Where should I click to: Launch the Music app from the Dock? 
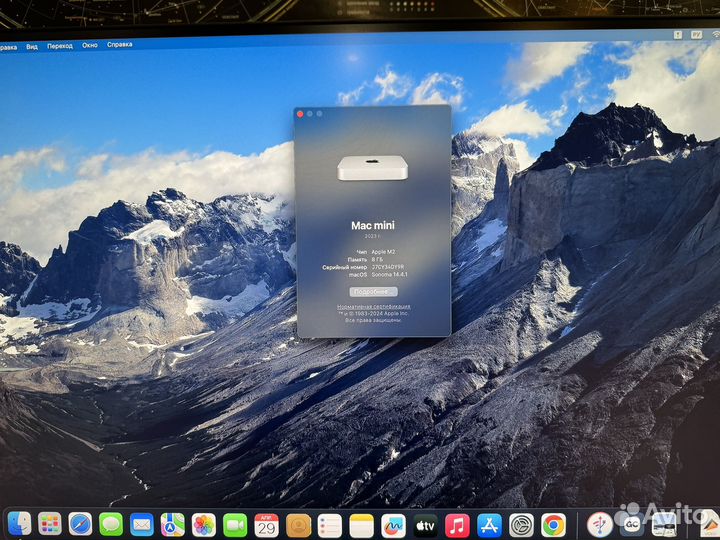(457, 526)
